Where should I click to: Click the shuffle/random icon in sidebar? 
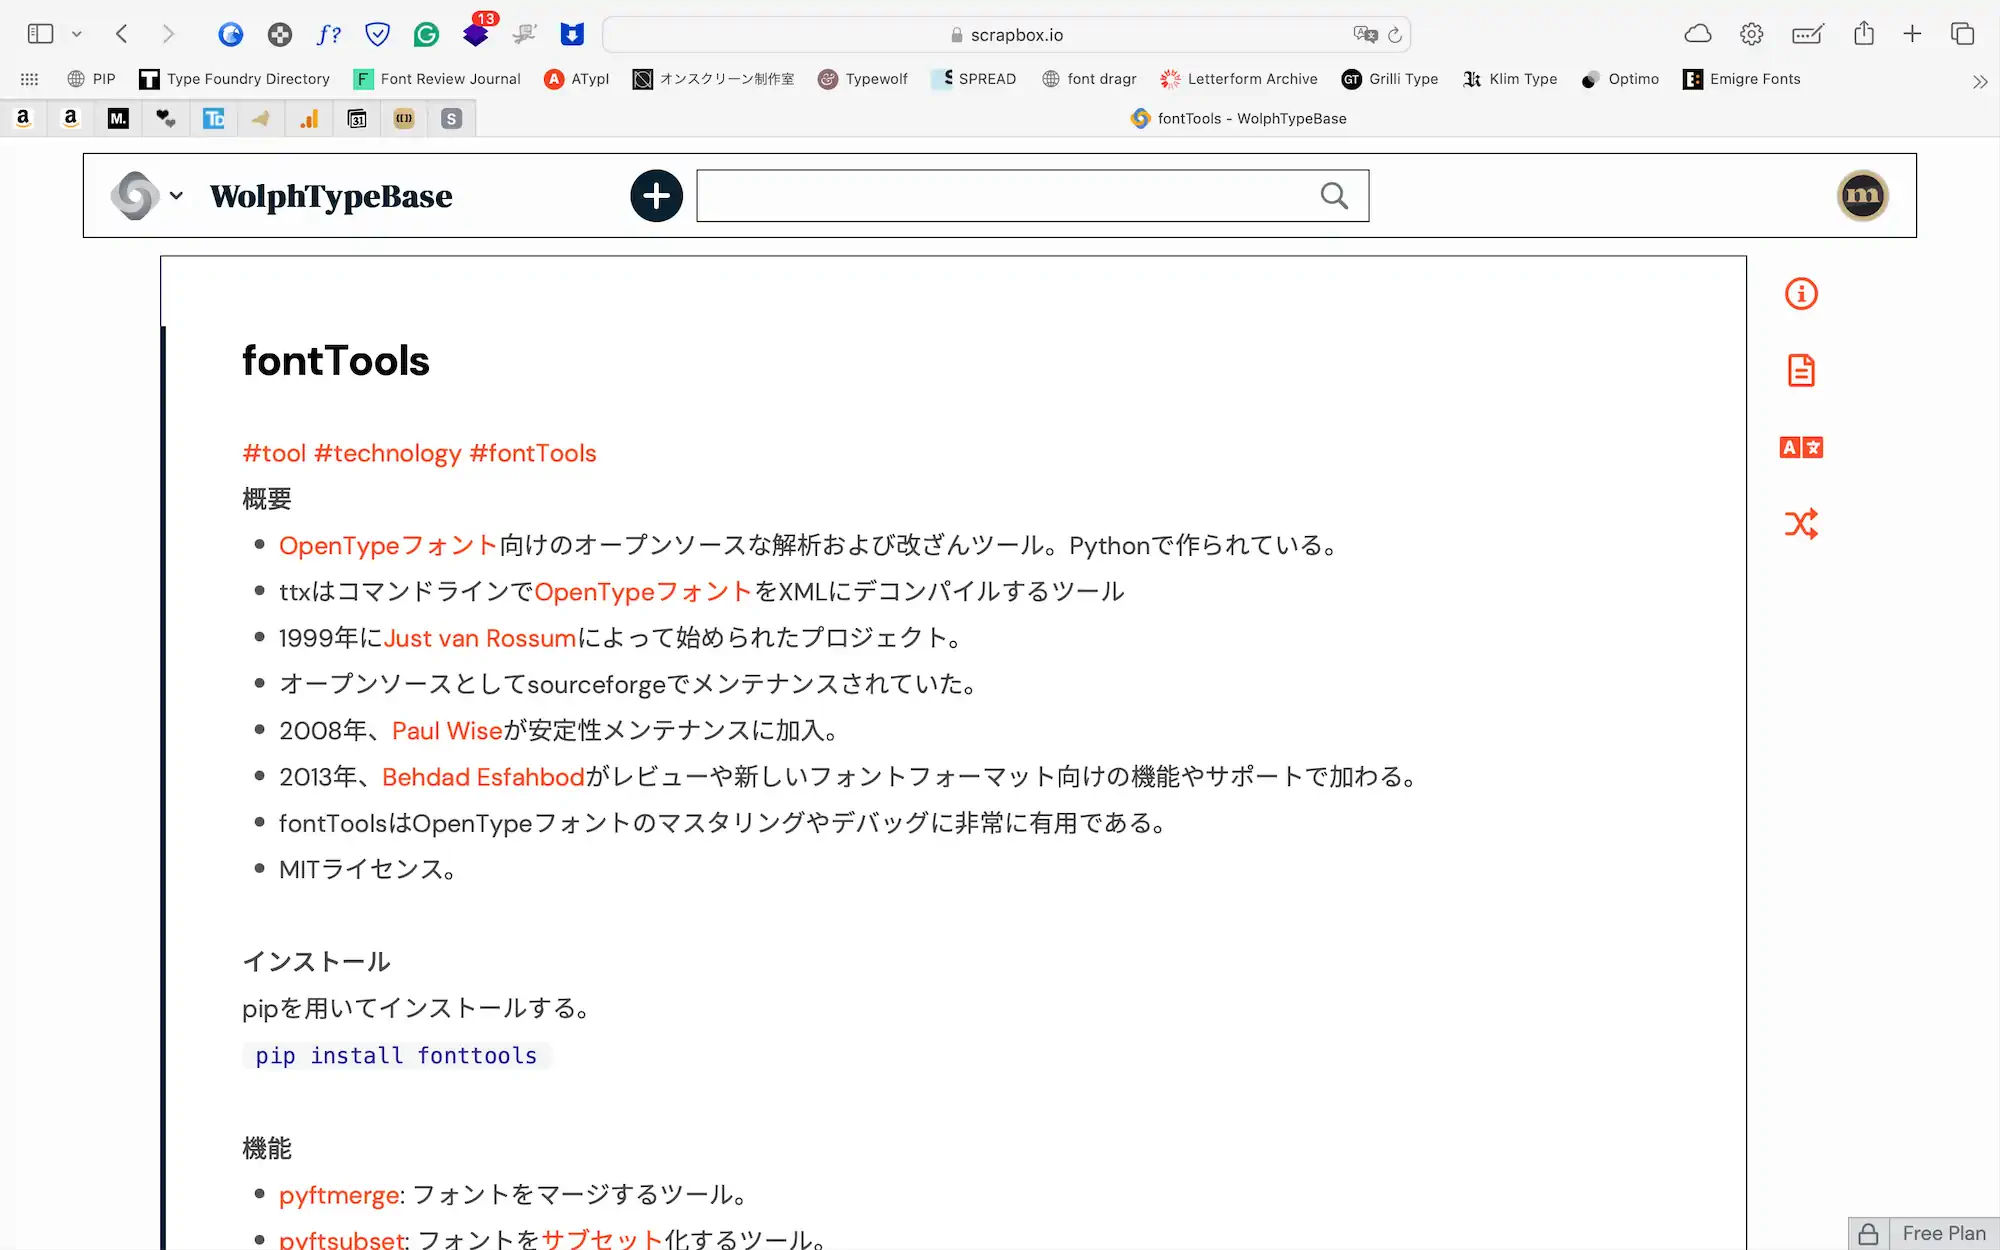click(1801, 523)
